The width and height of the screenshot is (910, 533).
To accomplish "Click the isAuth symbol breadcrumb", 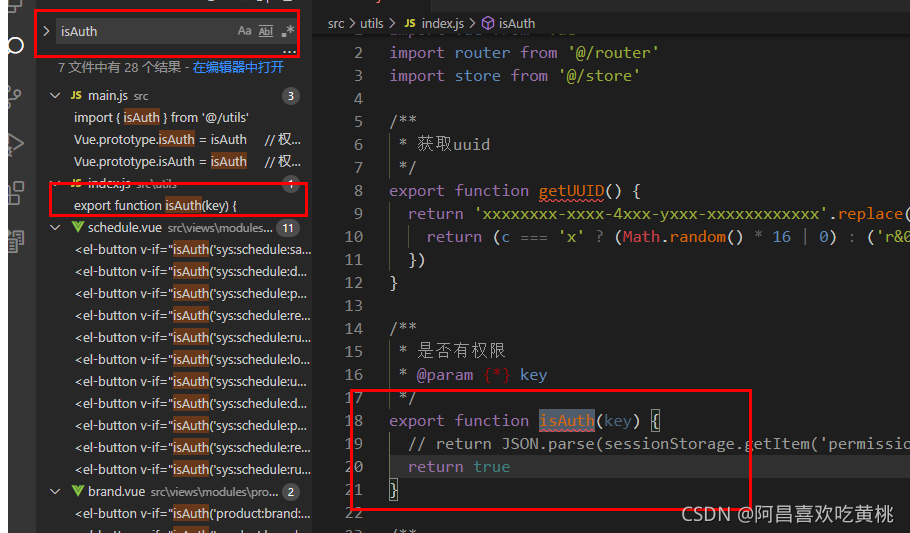I will pyautogui.click(x=517, y=24).
